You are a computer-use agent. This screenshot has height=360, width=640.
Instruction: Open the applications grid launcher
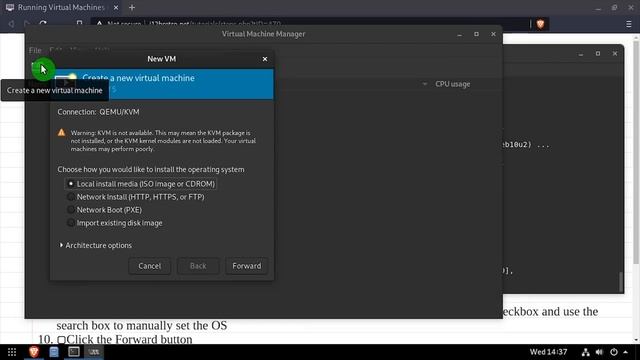click(12, 352)
